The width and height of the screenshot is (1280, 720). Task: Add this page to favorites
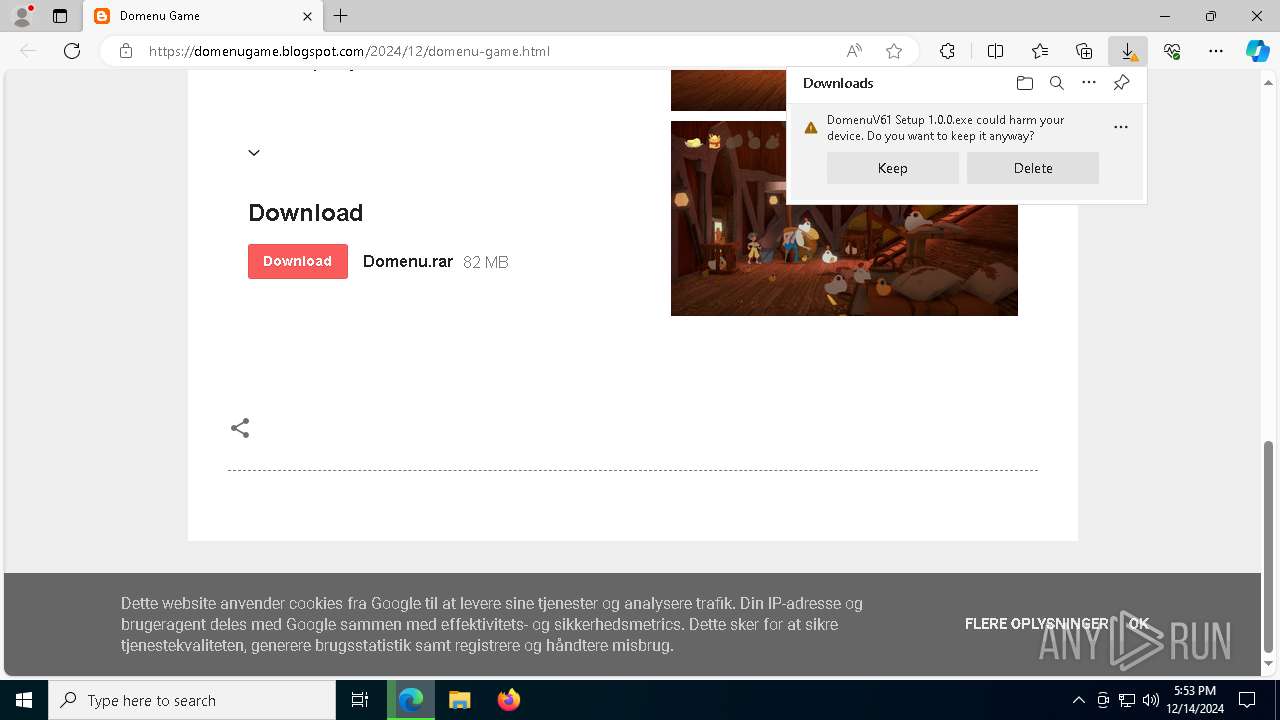pos(894,51)
